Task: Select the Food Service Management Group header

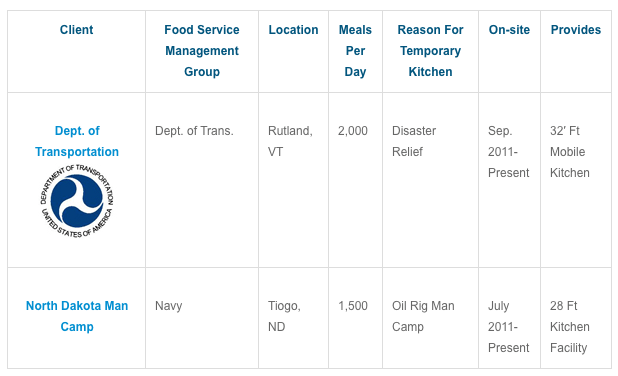Action: click(202, 51)
